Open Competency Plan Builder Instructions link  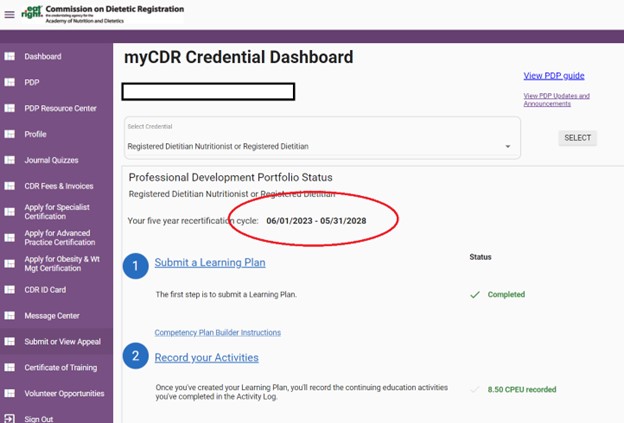218,332
